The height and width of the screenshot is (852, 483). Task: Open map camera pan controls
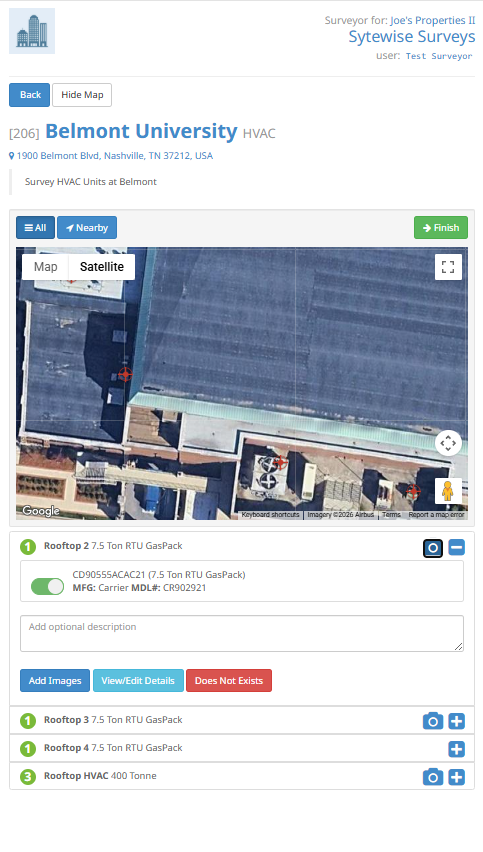tap(448, 443)
